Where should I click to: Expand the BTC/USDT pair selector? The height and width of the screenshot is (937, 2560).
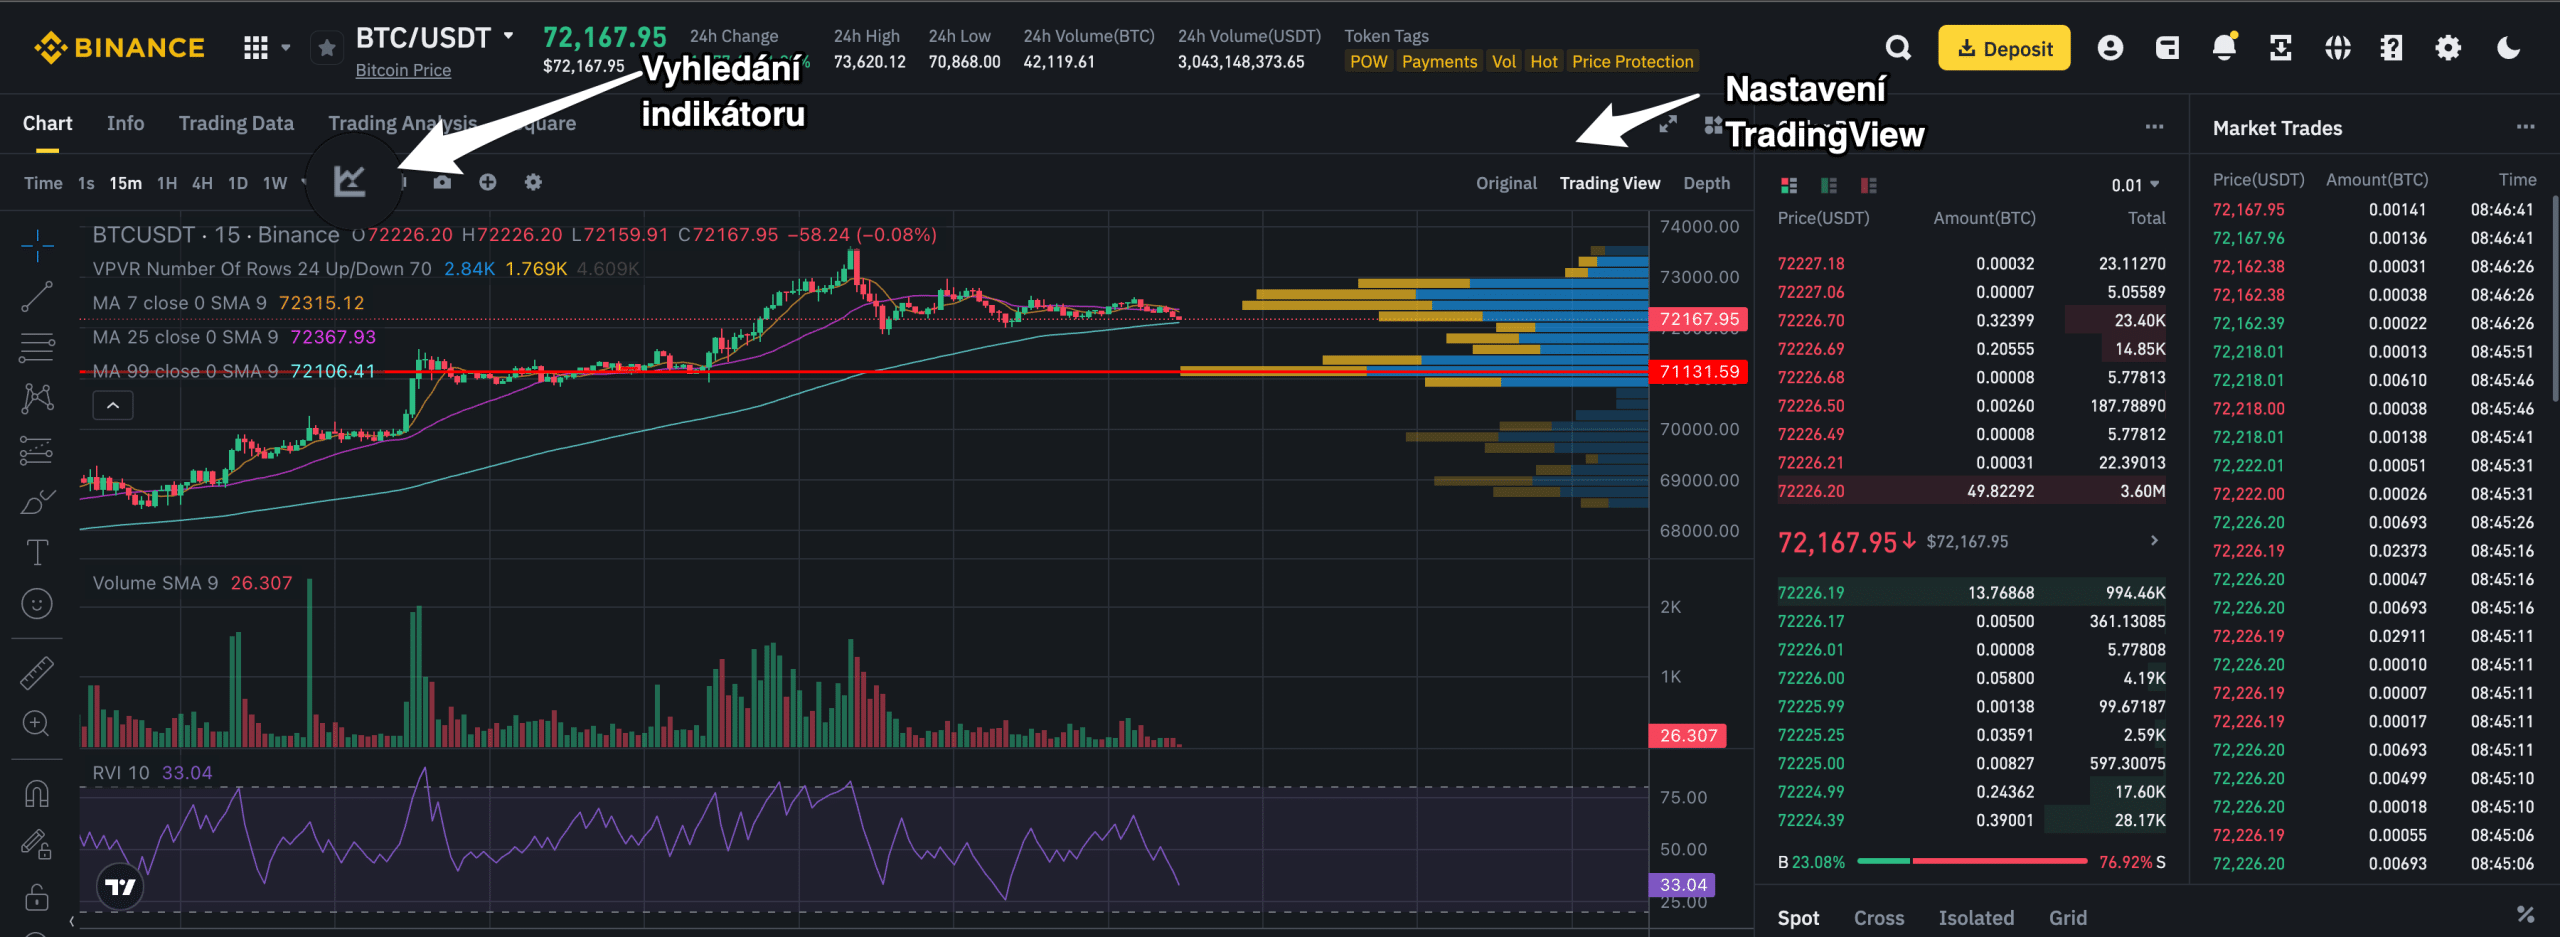[508, 36]
